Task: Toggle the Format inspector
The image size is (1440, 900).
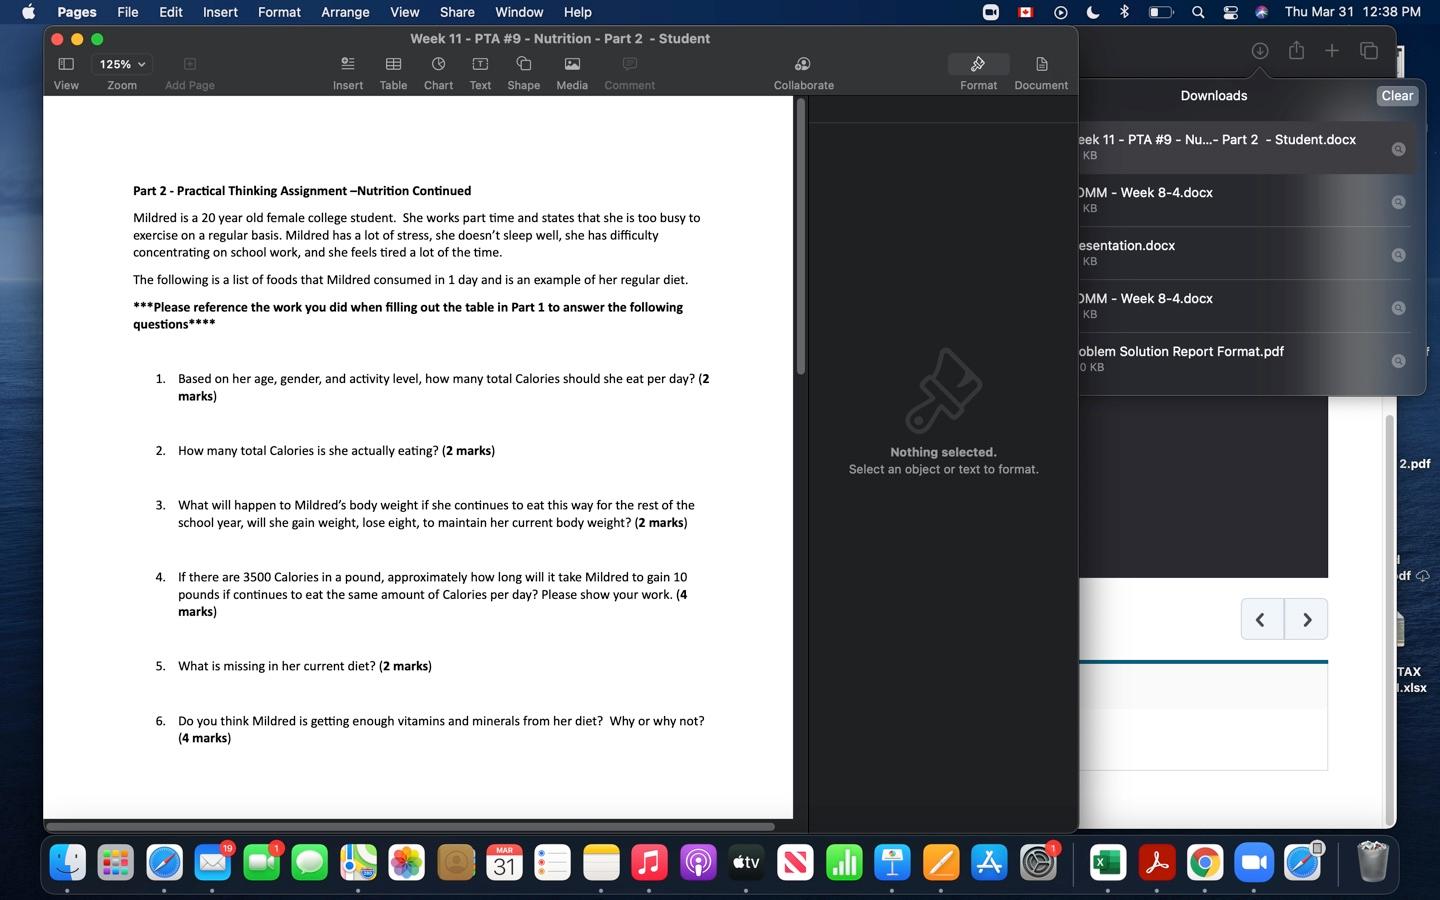Action: 977,70
